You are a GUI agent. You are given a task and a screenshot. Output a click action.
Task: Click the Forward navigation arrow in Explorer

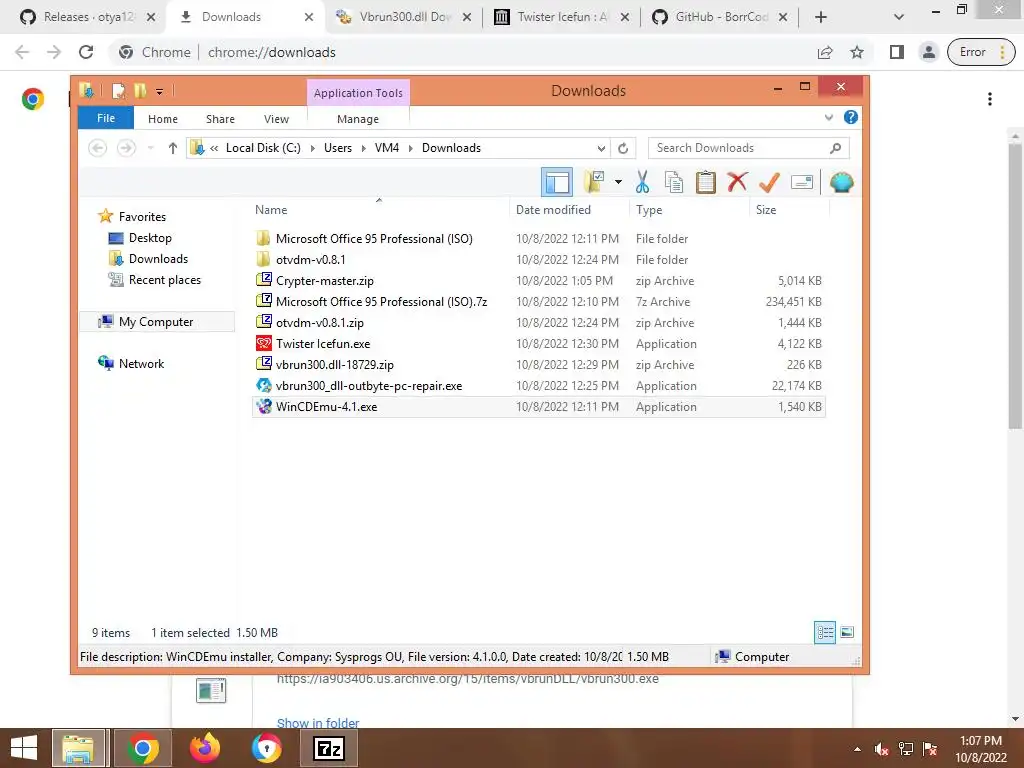(126, 148)
